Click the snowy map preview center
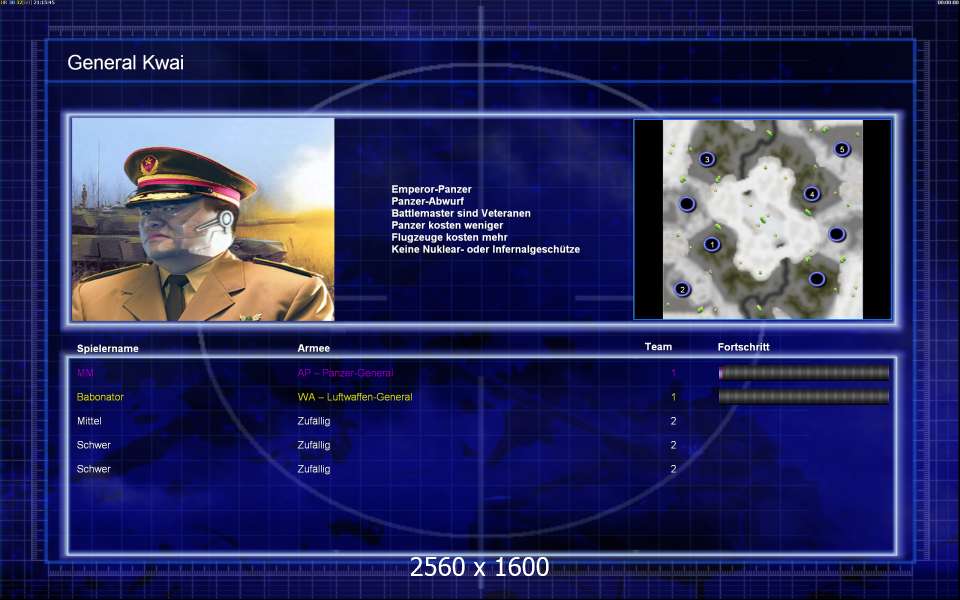 [763, 219]
